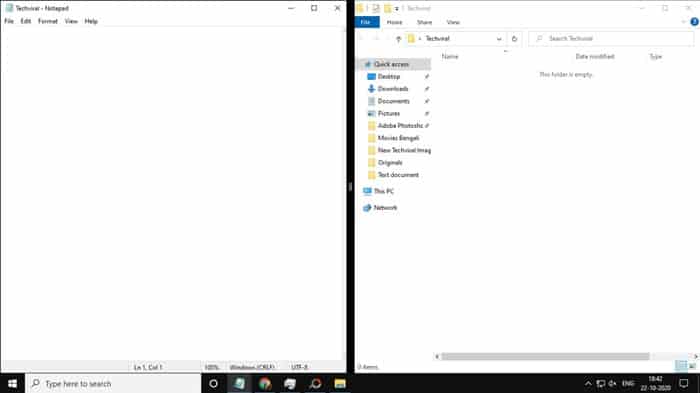
Task: Open the Customize Quick Access Toolbar dropdown
Action: [x=396, y=8]
